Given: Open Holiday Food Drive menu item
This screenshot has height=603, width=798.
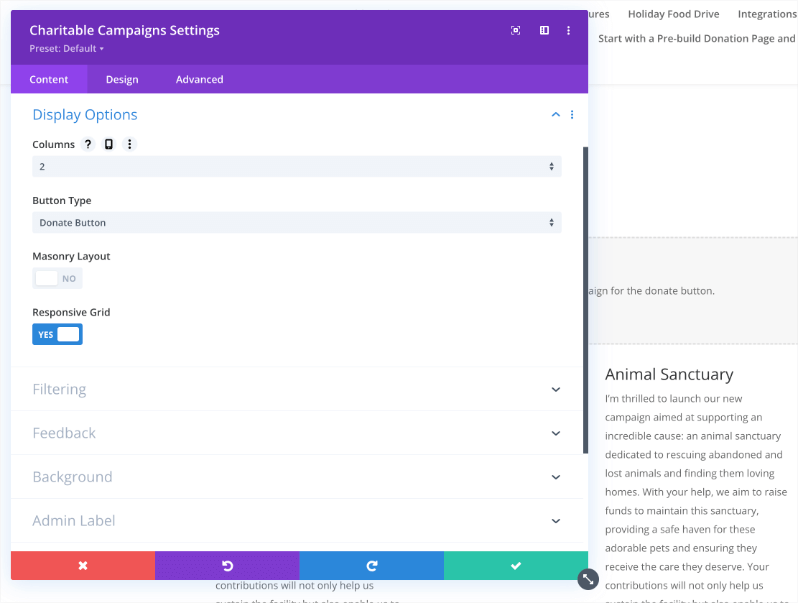Looking at the screenshot, I should [x=673, y=14].
